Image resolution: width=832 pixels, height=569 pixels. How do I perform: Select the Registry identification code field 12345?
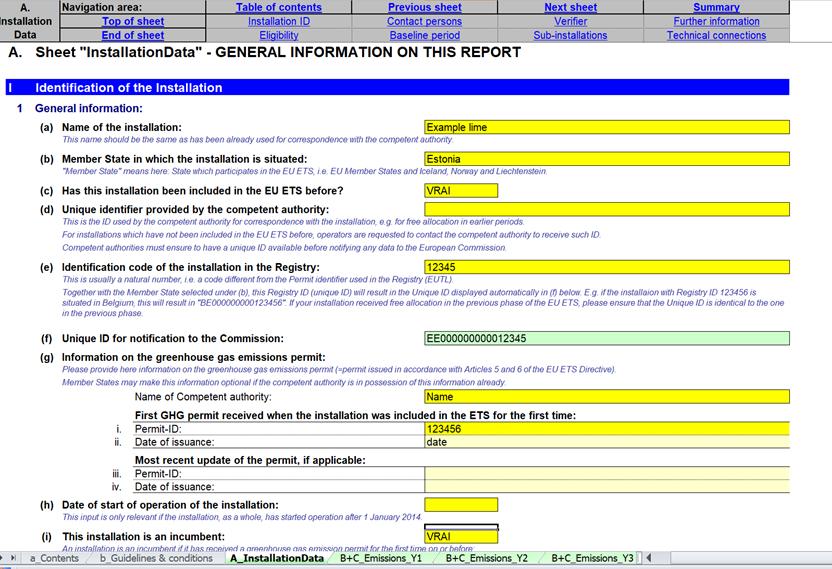(x=606, y=267)
